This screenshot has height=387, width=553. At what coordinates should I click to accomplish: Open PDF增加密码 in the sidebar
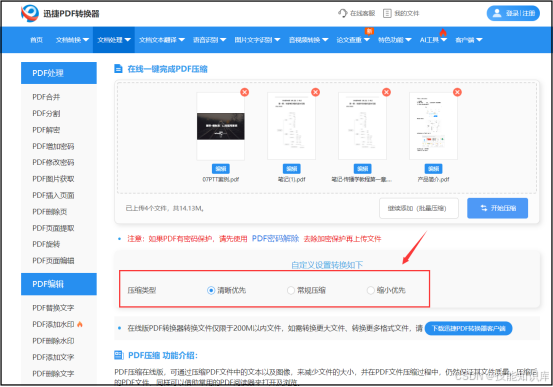click(53, 146)
